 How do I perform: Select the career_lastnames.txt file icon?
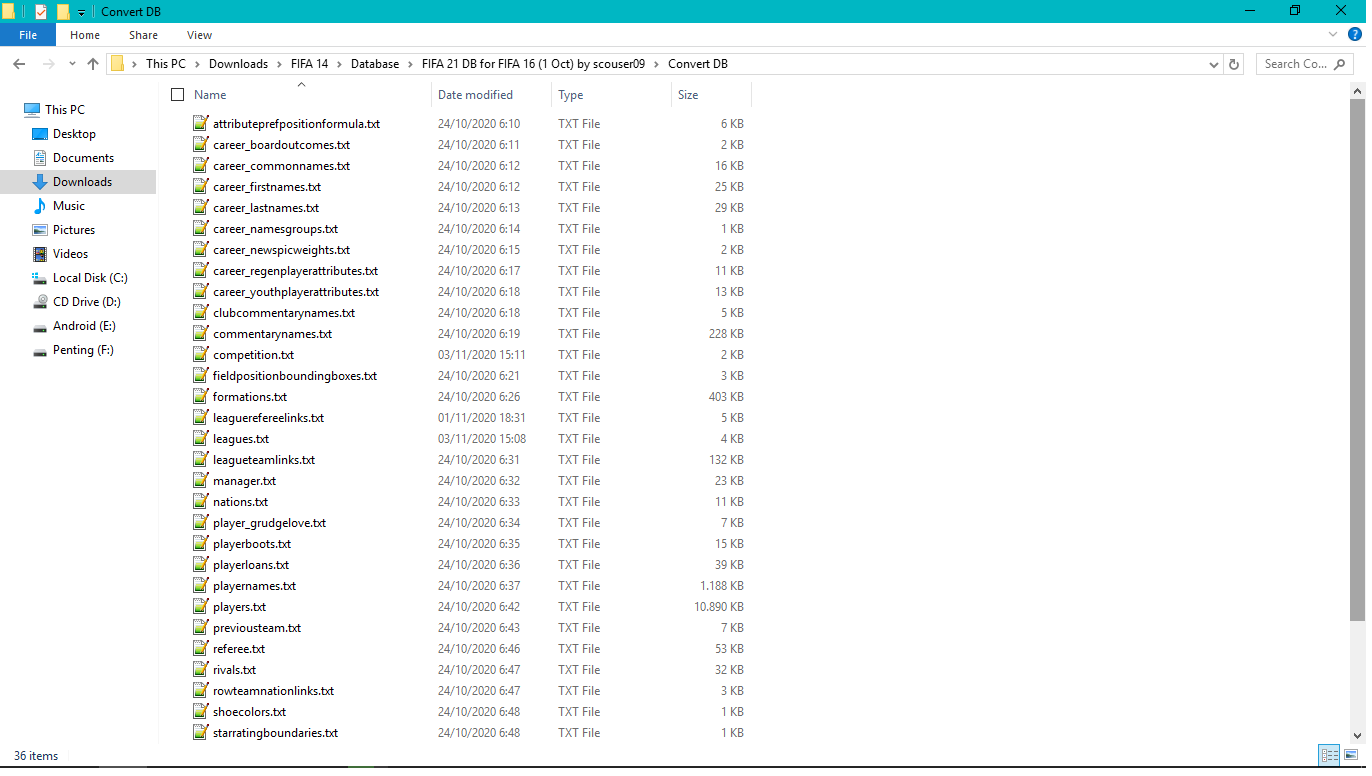tap(200, 208)
